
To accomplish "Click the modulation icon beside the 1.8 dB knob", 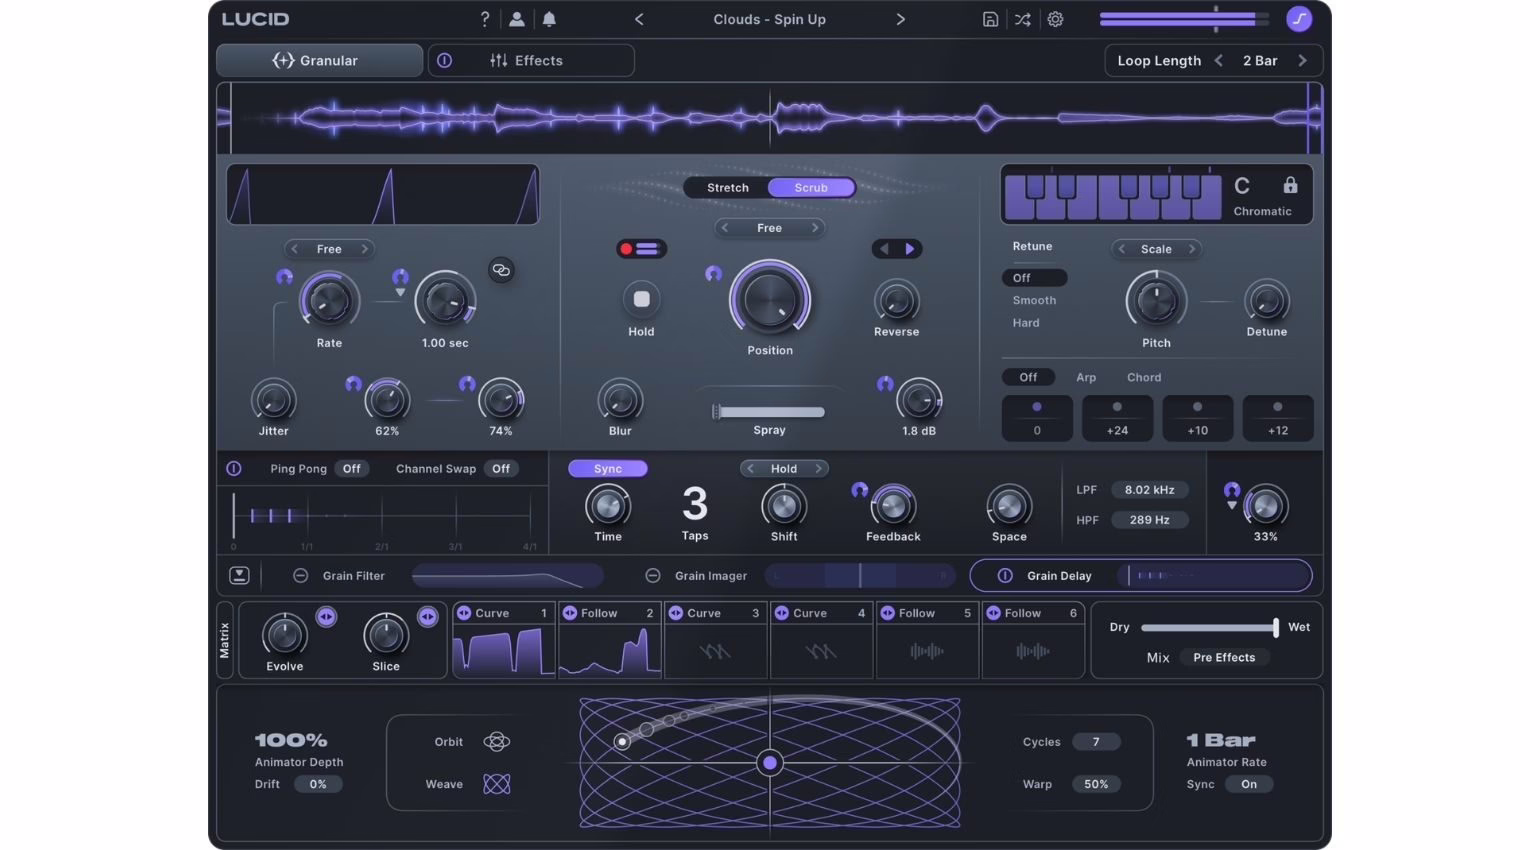I will click(885, 383).
